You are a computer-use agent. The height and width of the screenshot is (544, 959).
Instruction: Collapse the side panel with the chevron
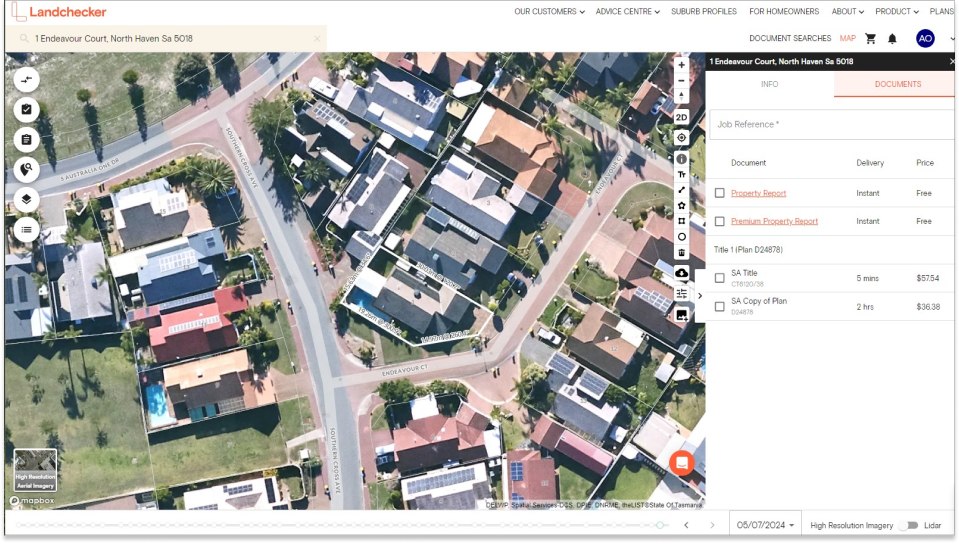click(x=700, y=296)
